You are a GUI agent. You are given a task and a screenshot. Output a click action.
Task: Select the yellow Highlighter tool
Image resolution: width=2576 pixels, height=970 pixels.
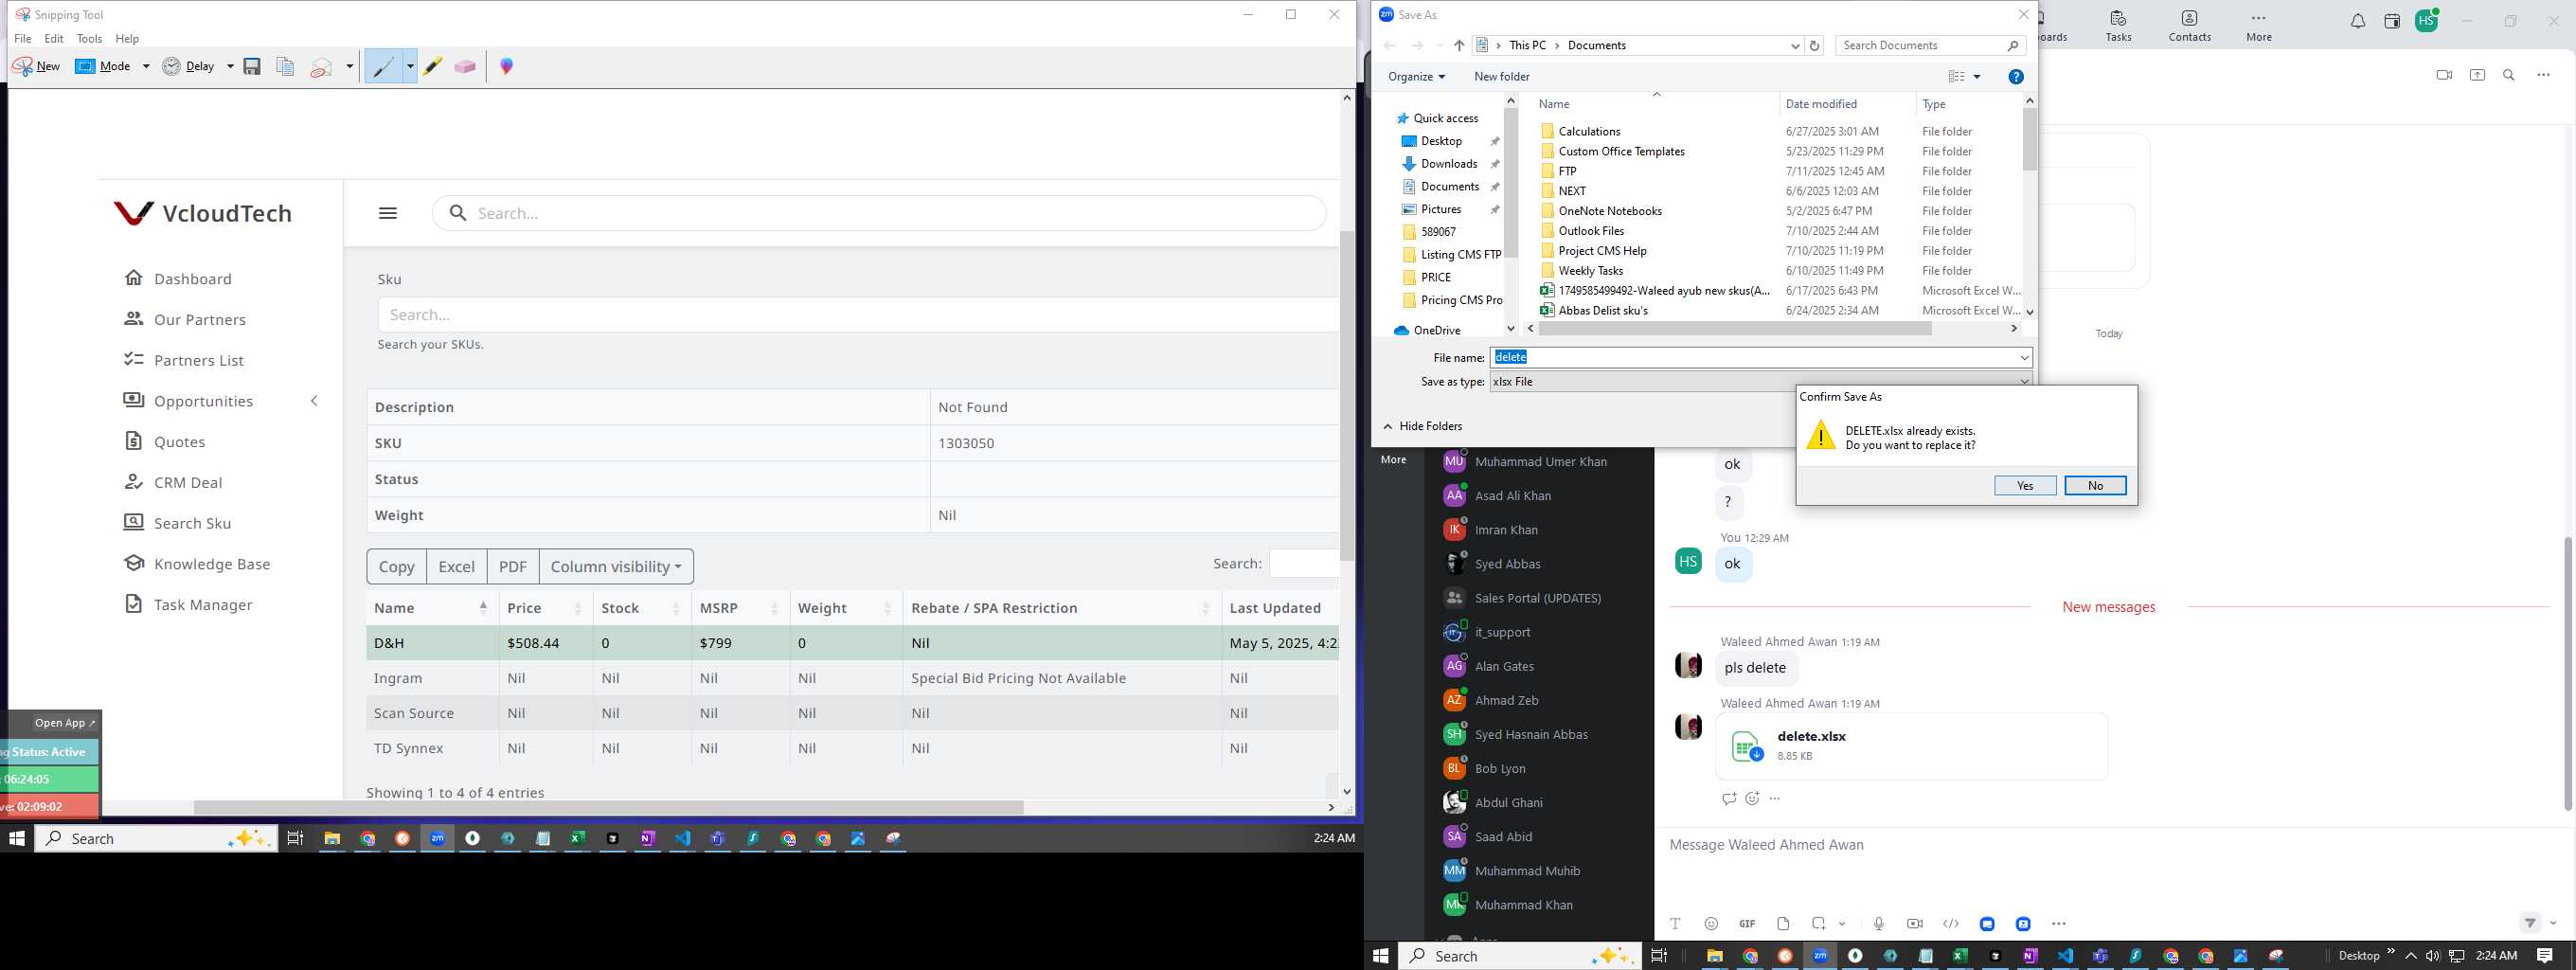tap(432, 66)
